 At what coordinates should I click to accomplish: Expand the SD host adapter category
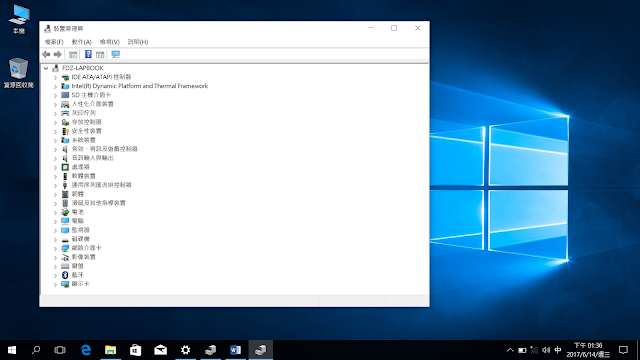(x=55, y=95)
